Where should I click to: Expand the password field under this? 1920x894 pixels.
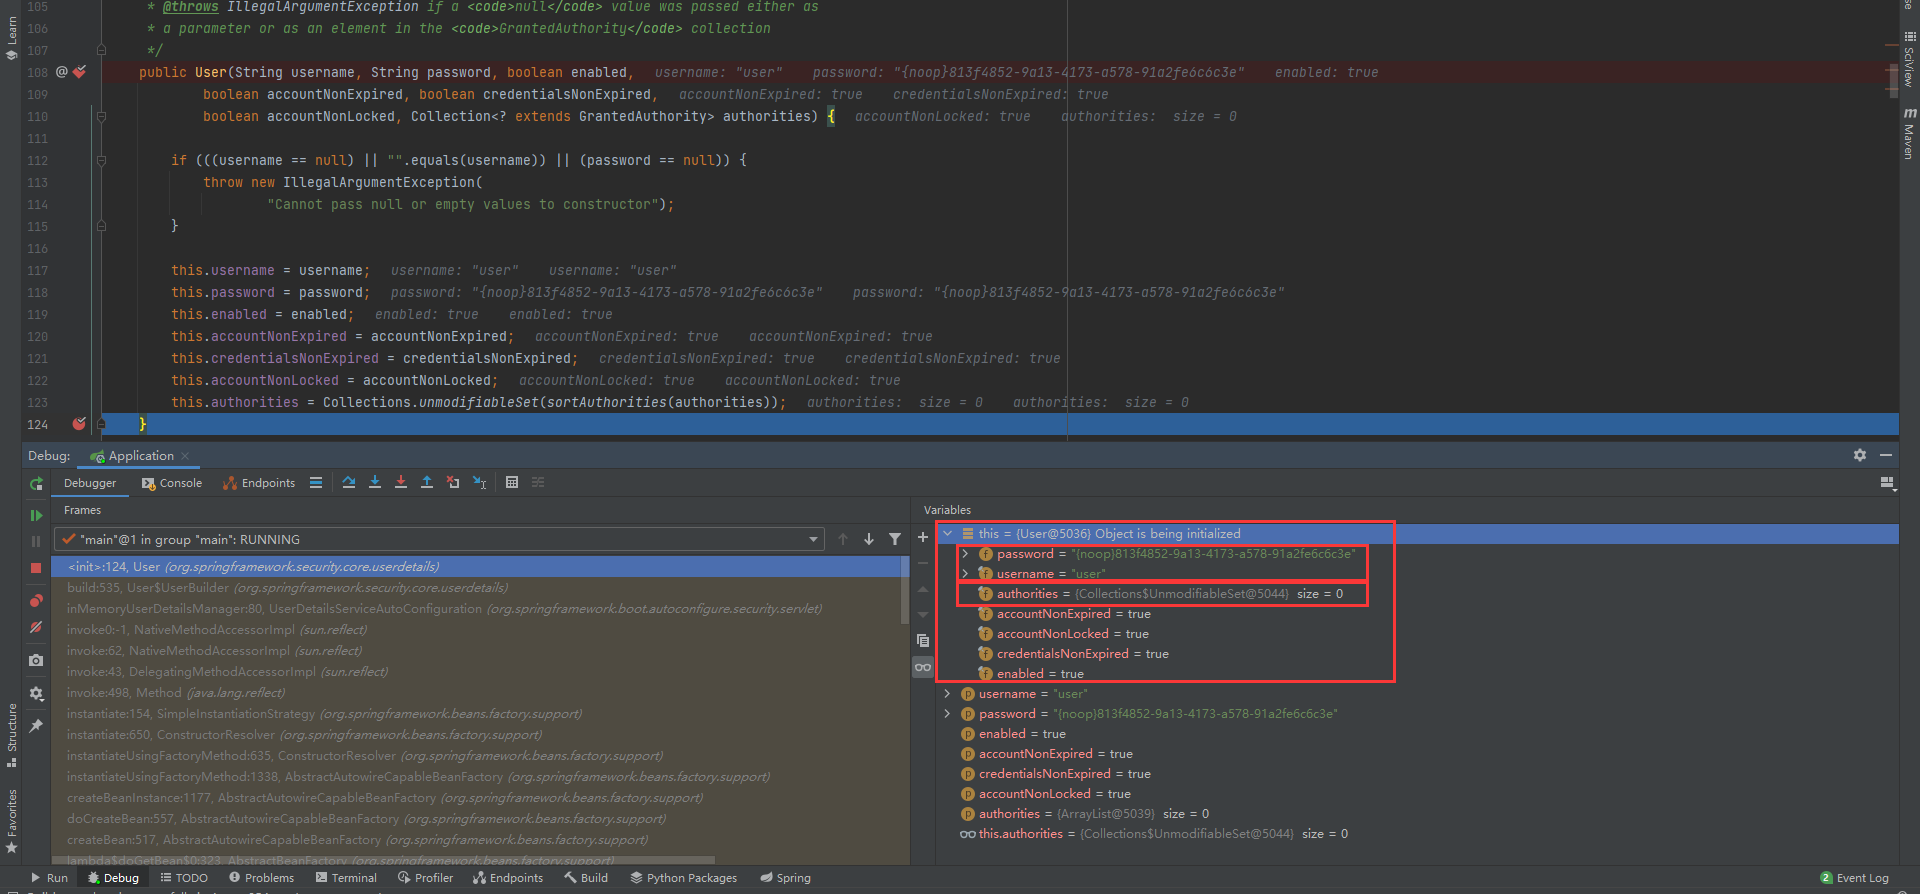[x=965, y=554]
